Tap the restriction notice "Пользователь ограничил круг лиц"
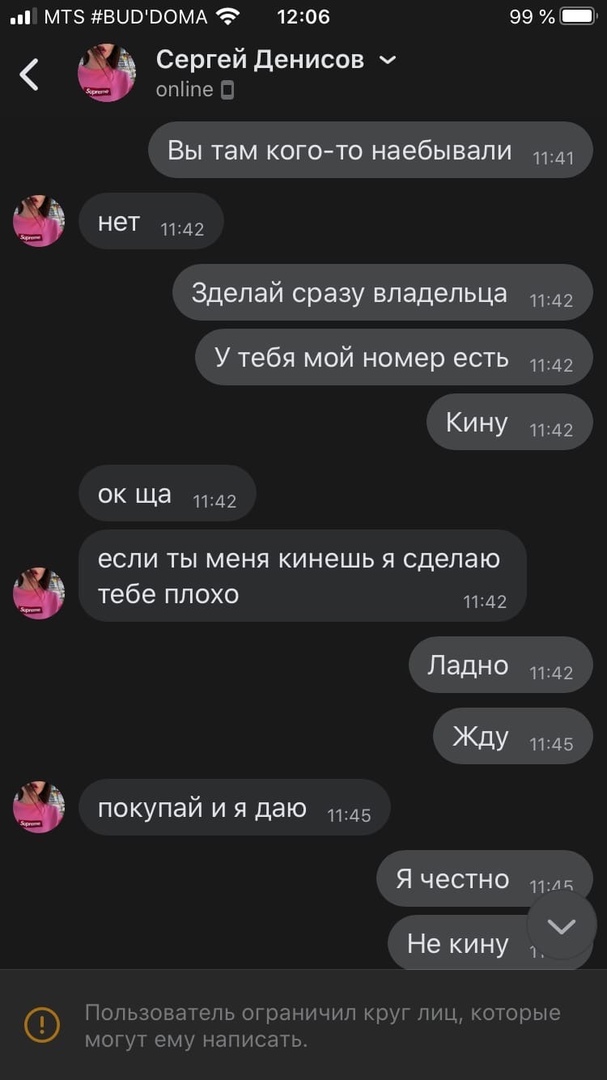Screen dimensions: 607x1080 pos(322,1025)
